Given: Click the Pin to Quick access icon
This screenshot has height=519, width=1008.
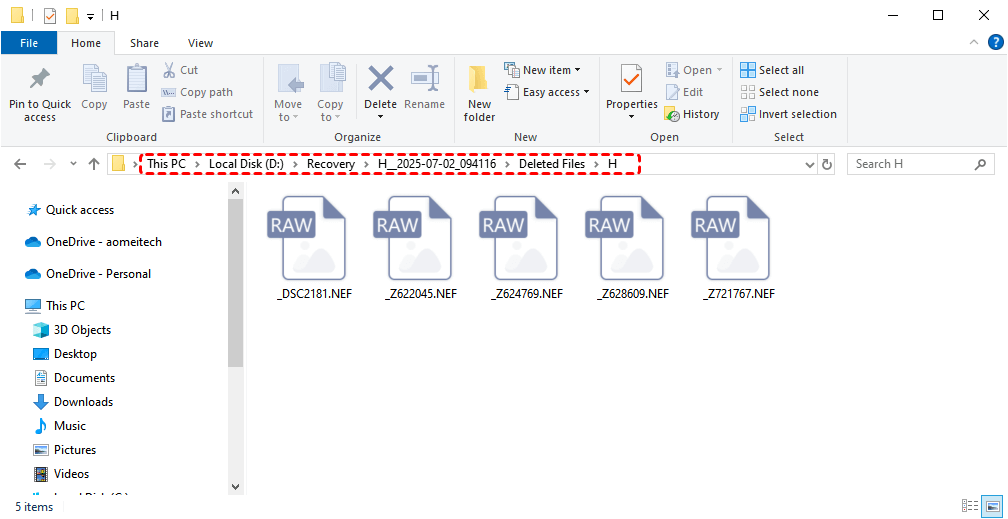Looking at the screenshot, I should (x=40, y=80).
